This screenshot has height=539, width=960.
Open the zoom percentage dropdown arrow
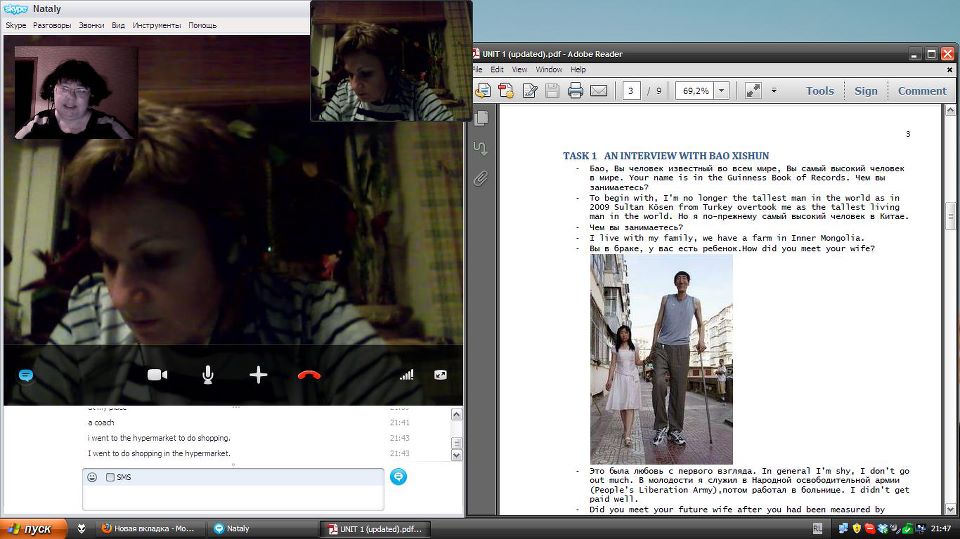(721, 91)
